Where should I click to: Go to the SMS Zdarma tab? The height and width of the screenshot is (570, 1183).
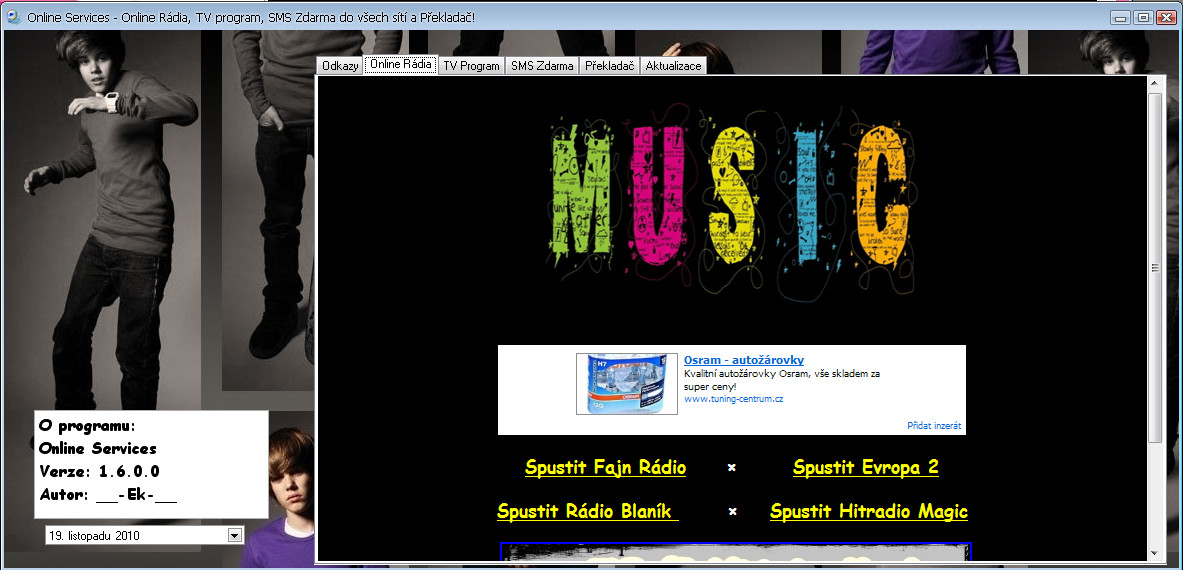(542, 66)
